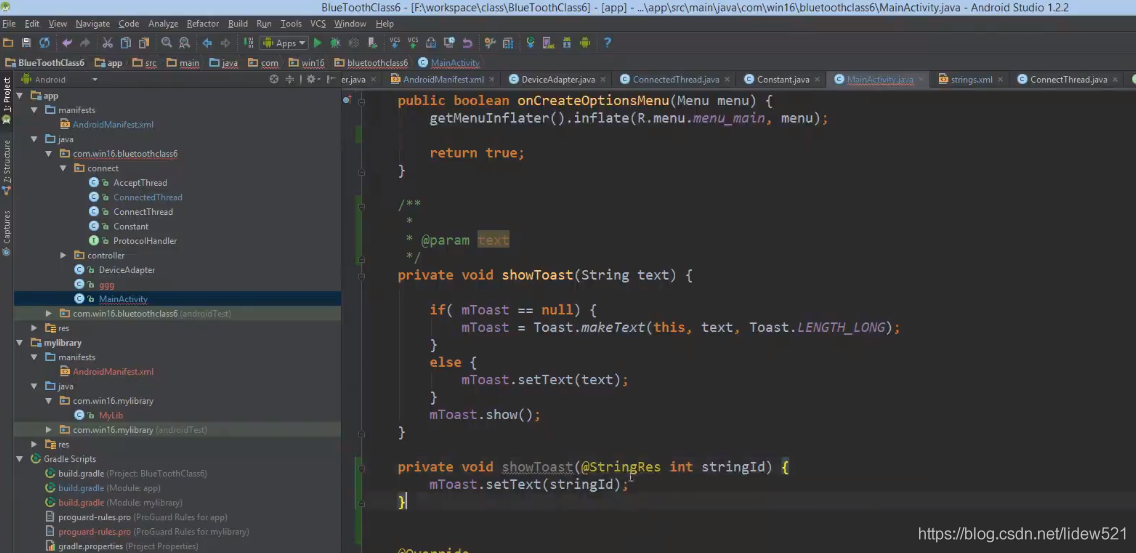The width and height of the screenshot is (1136, 553).
Task: Select ProtocolHandler in project tree
Action: coord(145,241)
